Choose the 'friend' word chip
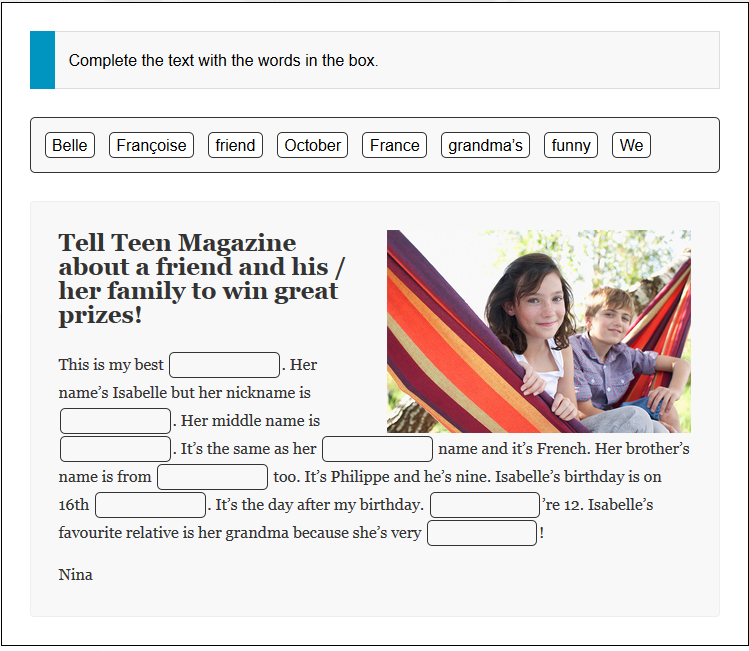749x651 pixels. point(235,145)
